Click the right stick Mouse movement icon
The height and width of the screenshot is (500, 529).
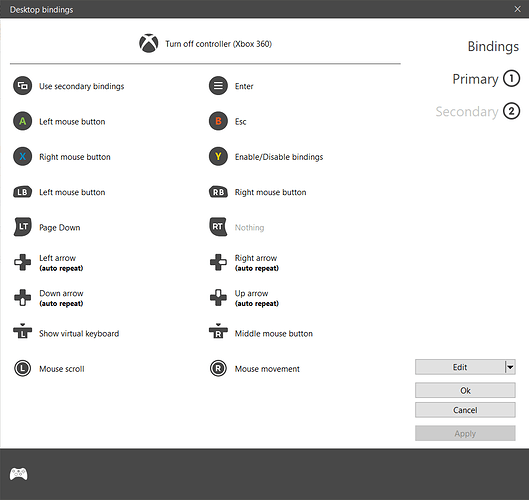(218, 368)
